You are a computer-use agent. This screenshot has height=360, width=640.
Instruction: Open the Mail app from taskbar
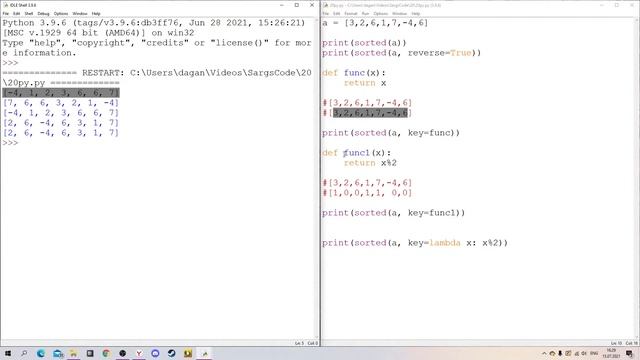point(58,353)
